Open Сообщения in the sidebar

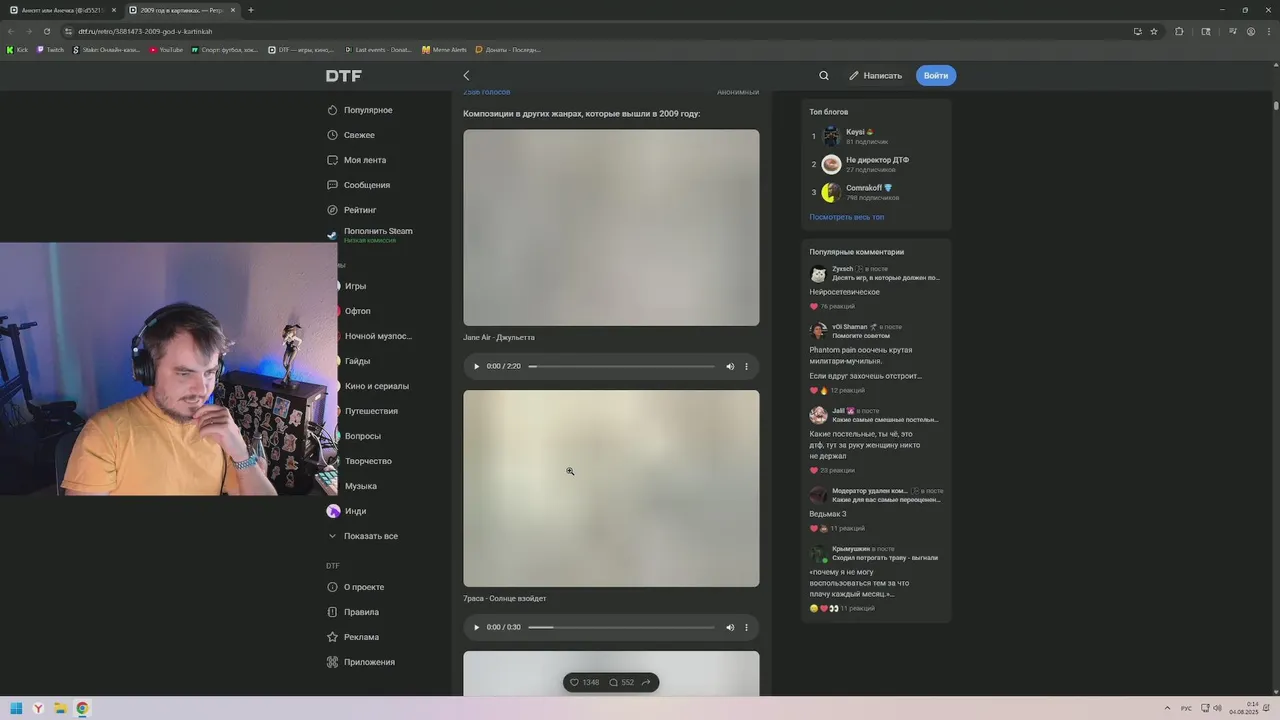359,185
